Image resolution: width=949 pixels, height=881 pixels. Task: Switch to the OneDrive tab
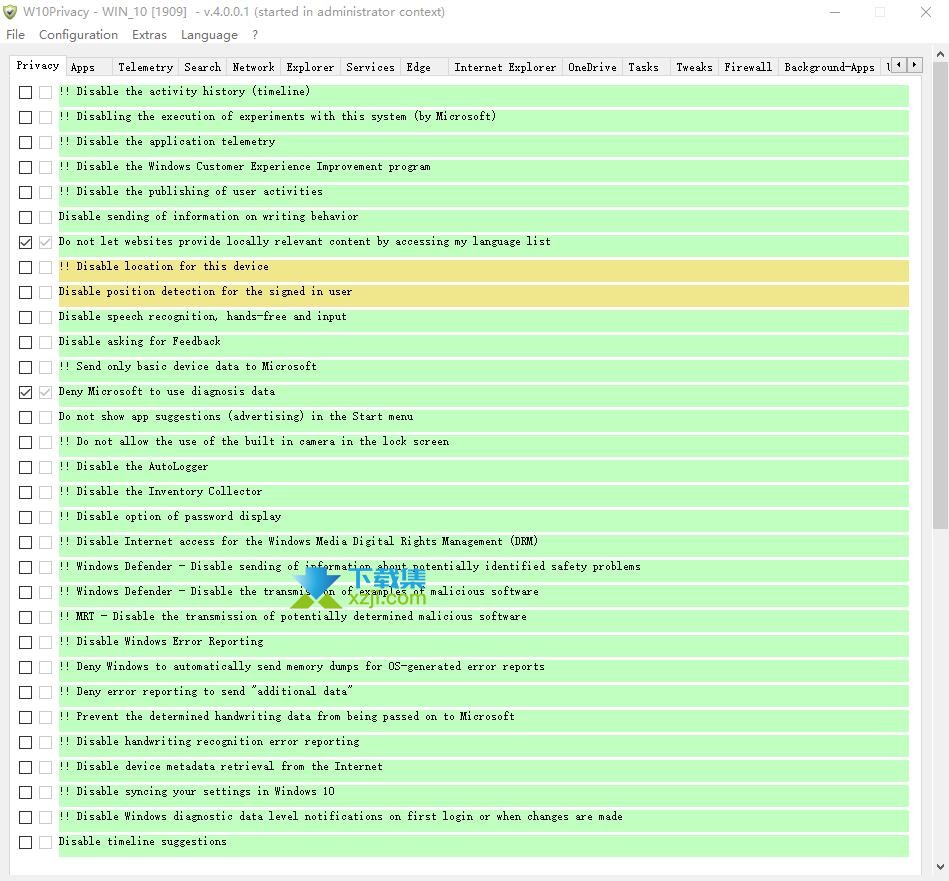[592, 67]
